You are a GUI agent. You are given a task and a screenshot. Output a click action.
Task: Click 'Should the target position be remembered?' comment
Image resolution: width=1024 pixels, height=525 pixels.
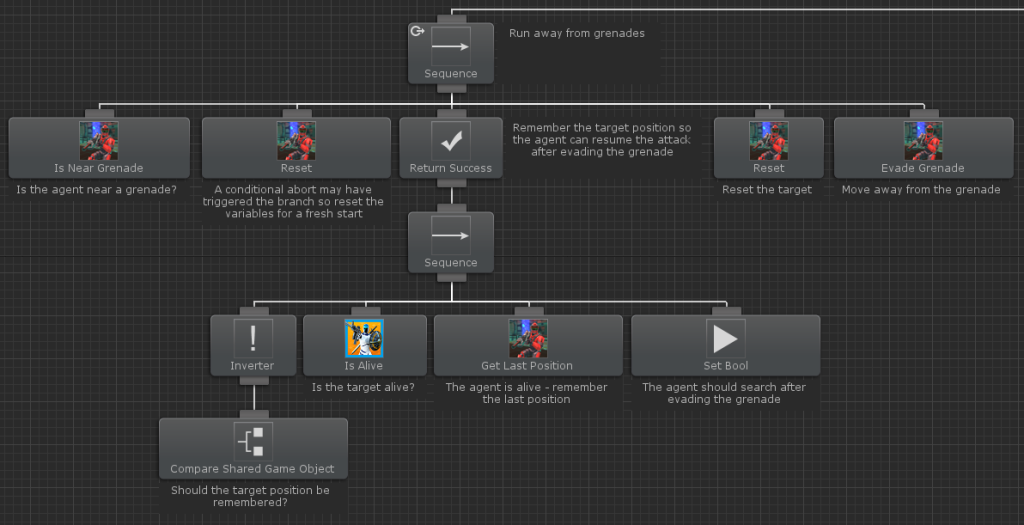(x=250, y=496)
